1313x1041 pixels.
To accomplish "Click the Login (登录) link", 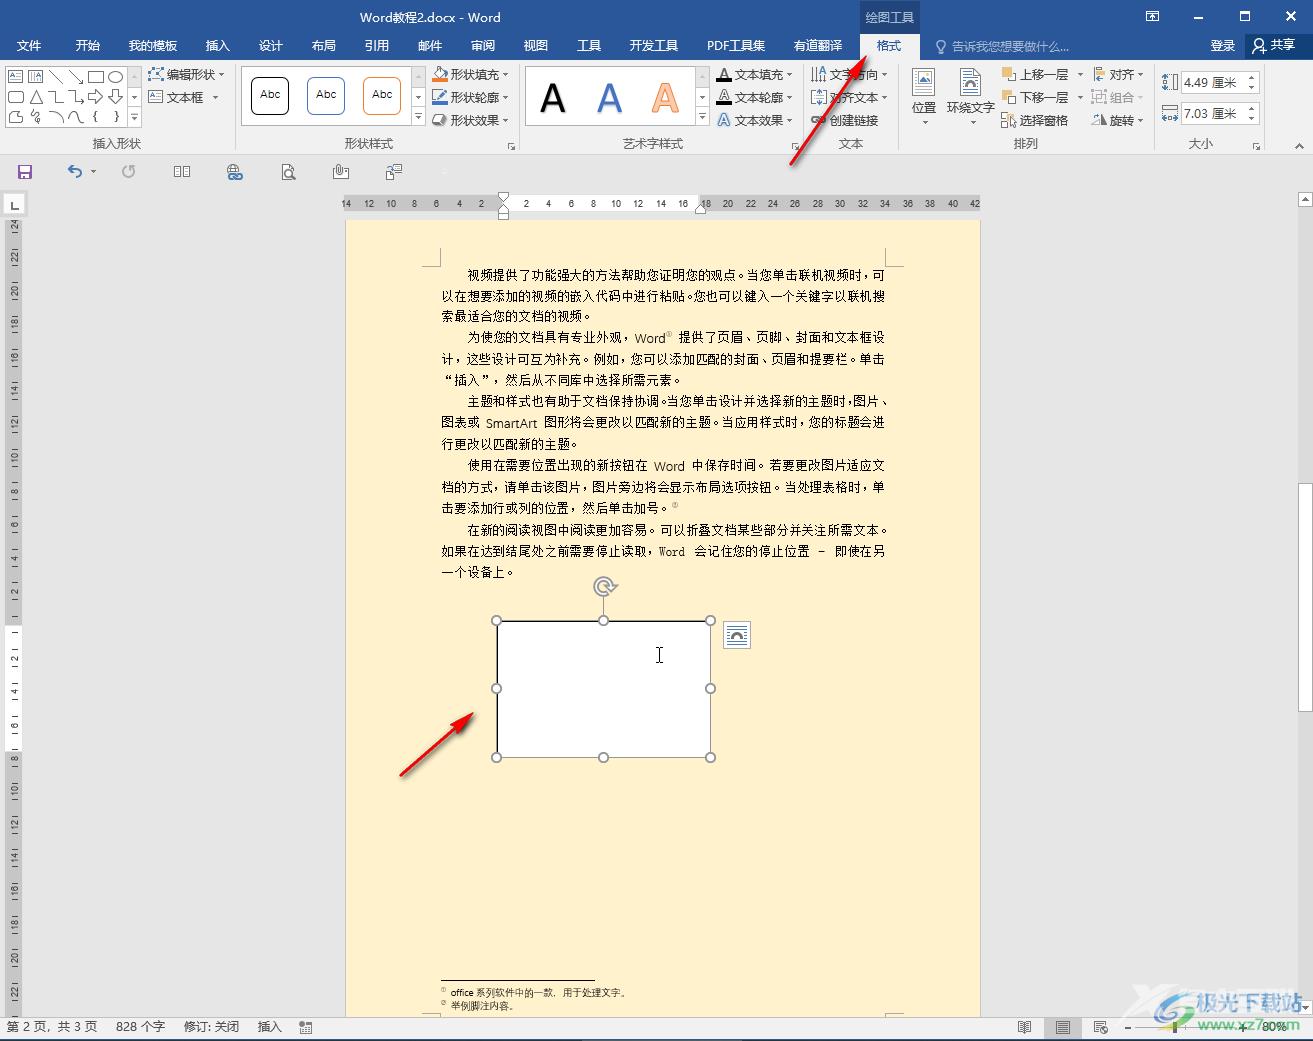I will coord(1222,45).
